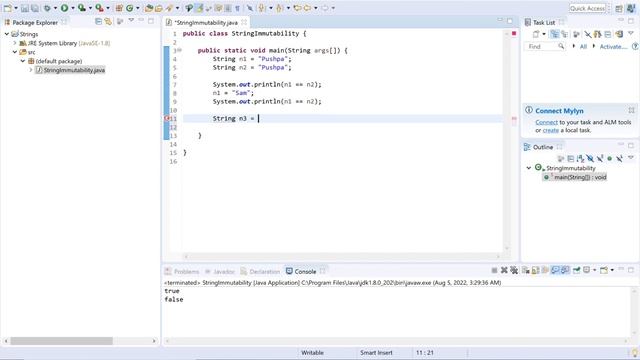Open the New file dropdown arrow
Image resolution: width=640 pixels, height=360 pixels.
[x=16, y=8]
